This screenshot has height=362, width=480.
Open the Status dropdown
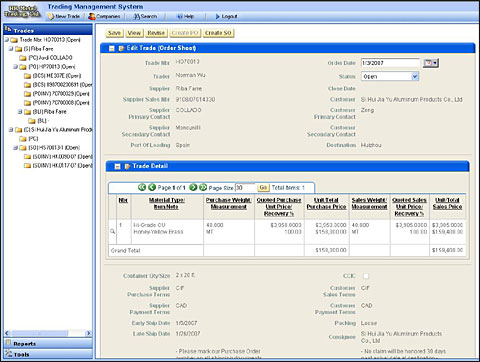[390, 76]
